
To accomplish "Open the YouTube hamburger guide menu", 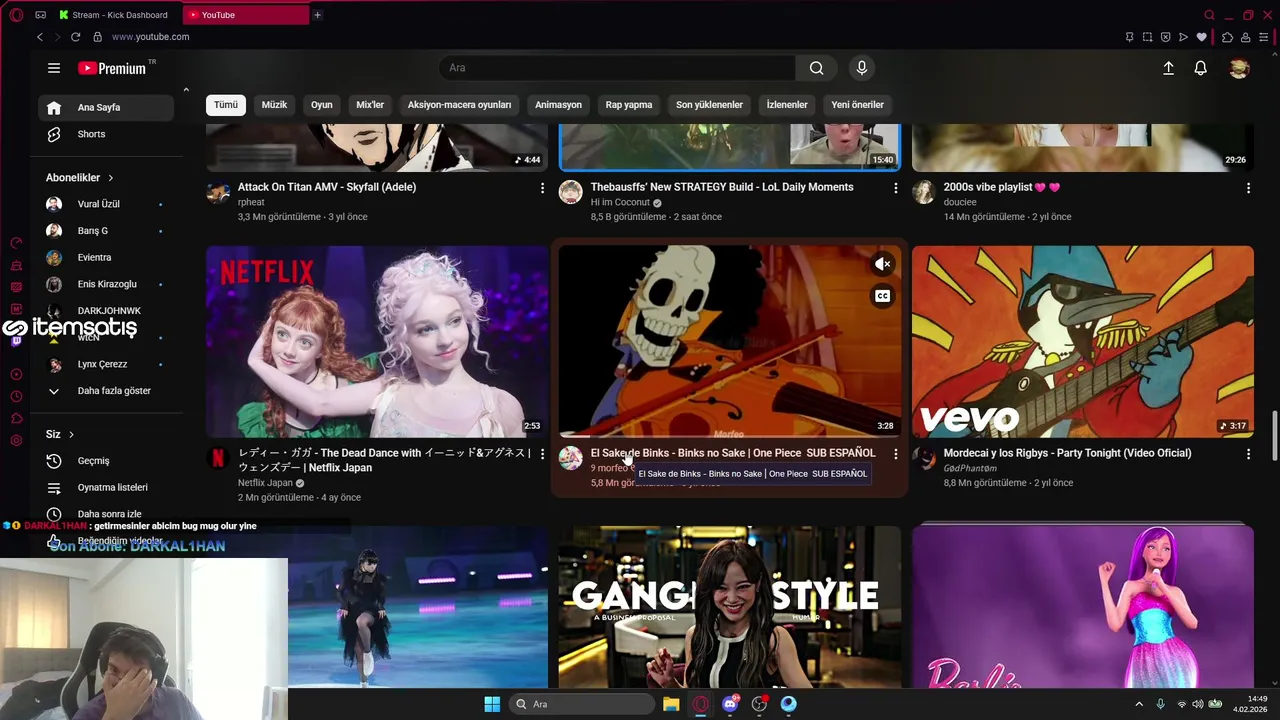I will click(x=54, y=68).
